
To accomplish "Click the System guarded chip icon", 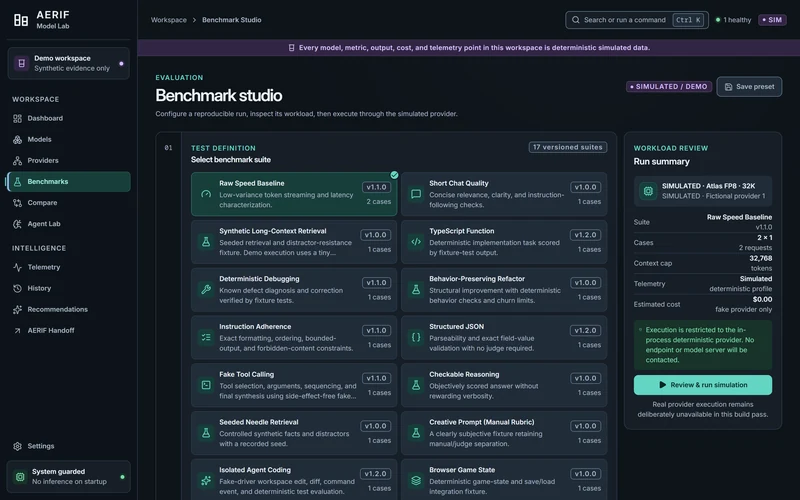I will pyautogui.click(x=20, y=477).
